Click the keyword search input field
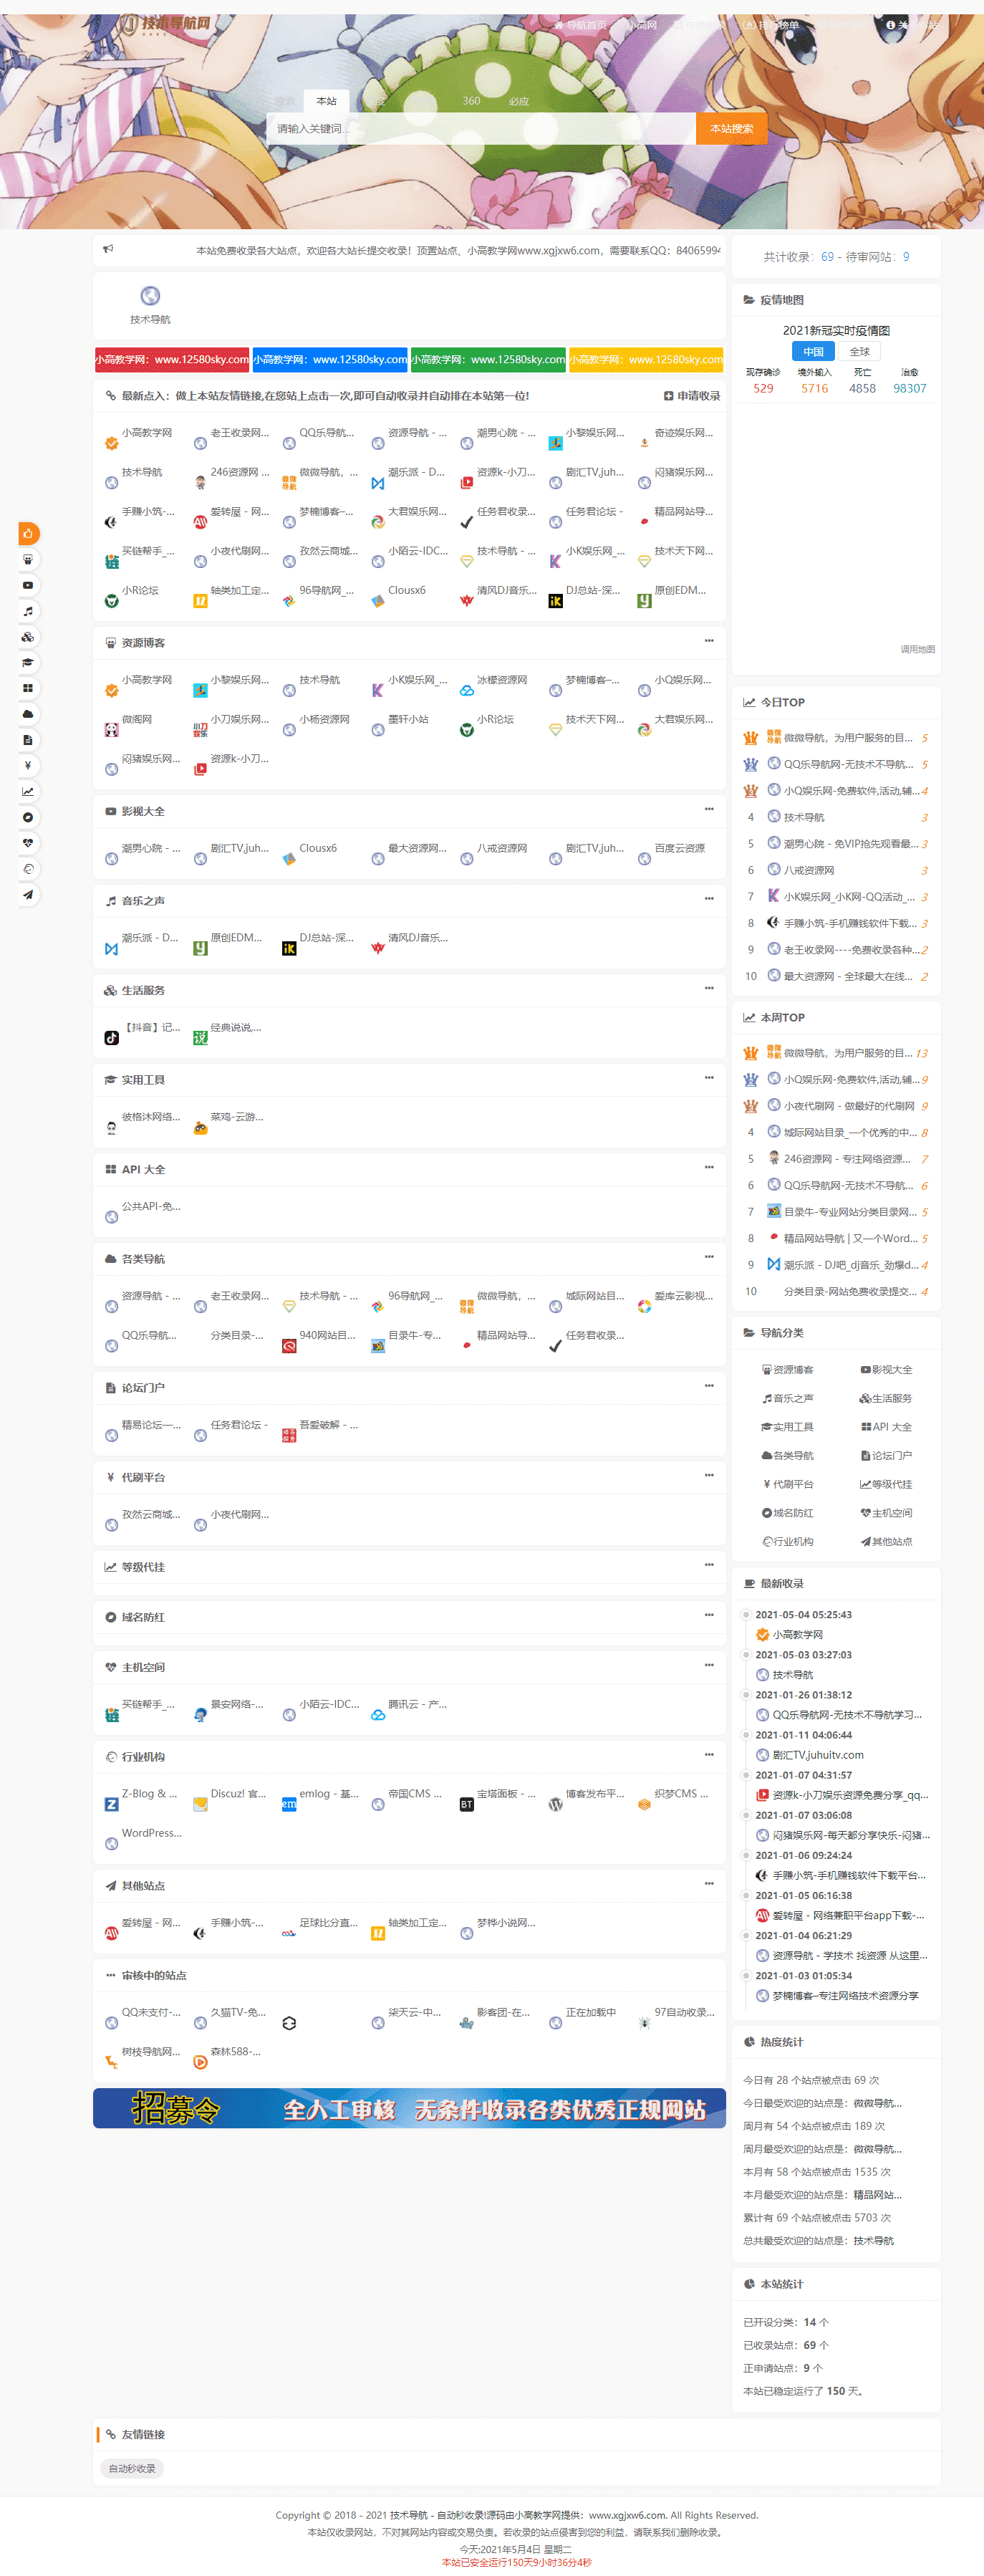 click(x=481, y=129)
